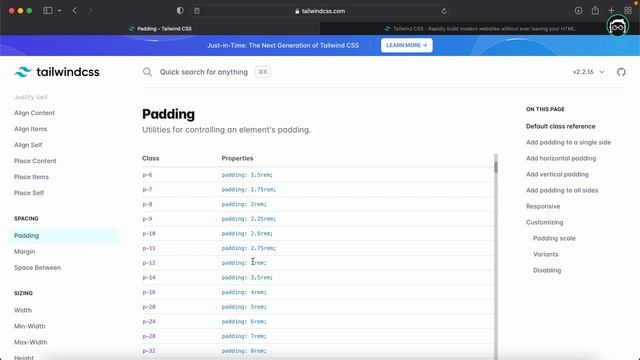640x360 pixels.
Task: Go forward with the forward arrow
Action: point(90,11)
